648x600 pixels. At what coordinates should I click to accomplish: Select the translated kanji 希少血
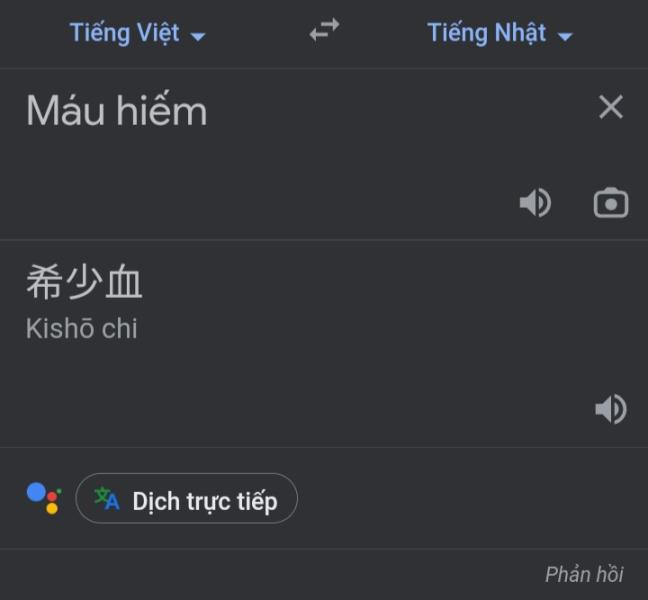coord(84,282)
